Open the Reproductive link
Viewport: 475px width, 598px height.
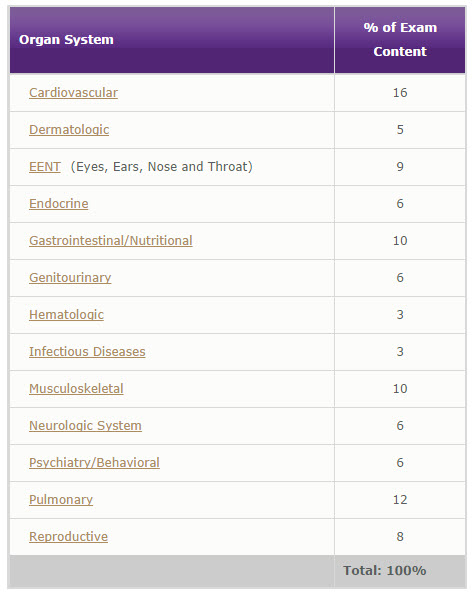pos(69,537)
